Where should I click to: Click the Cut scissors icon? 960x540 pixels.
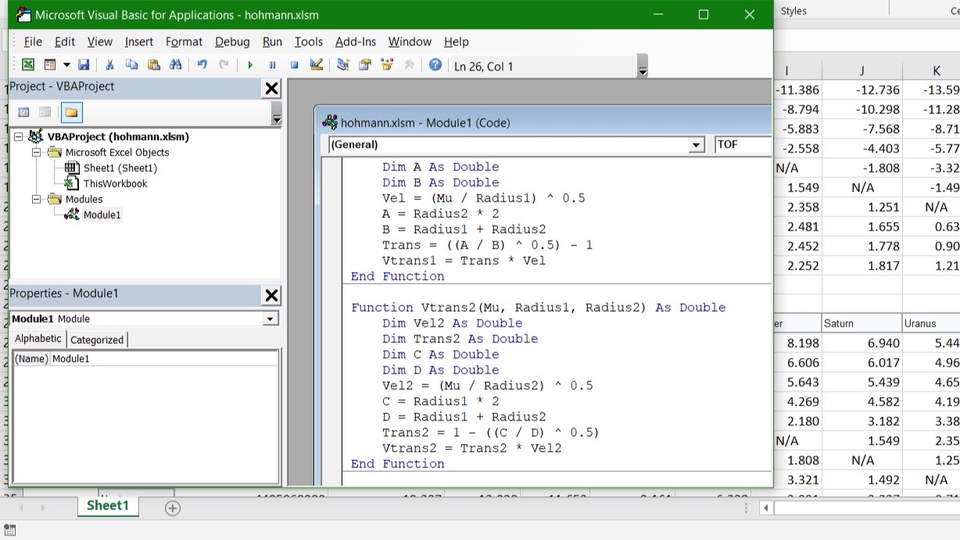point(110,64)
